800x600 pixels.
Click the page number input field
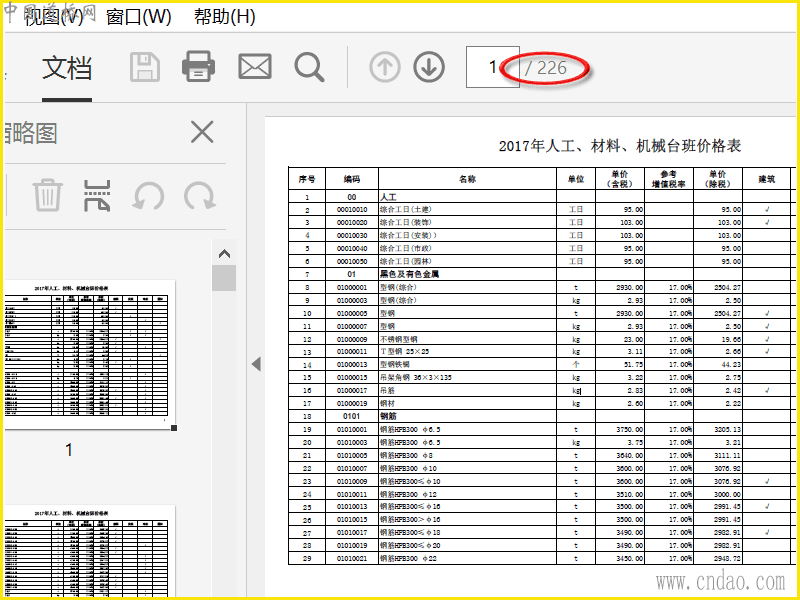[x=492, y=67]
